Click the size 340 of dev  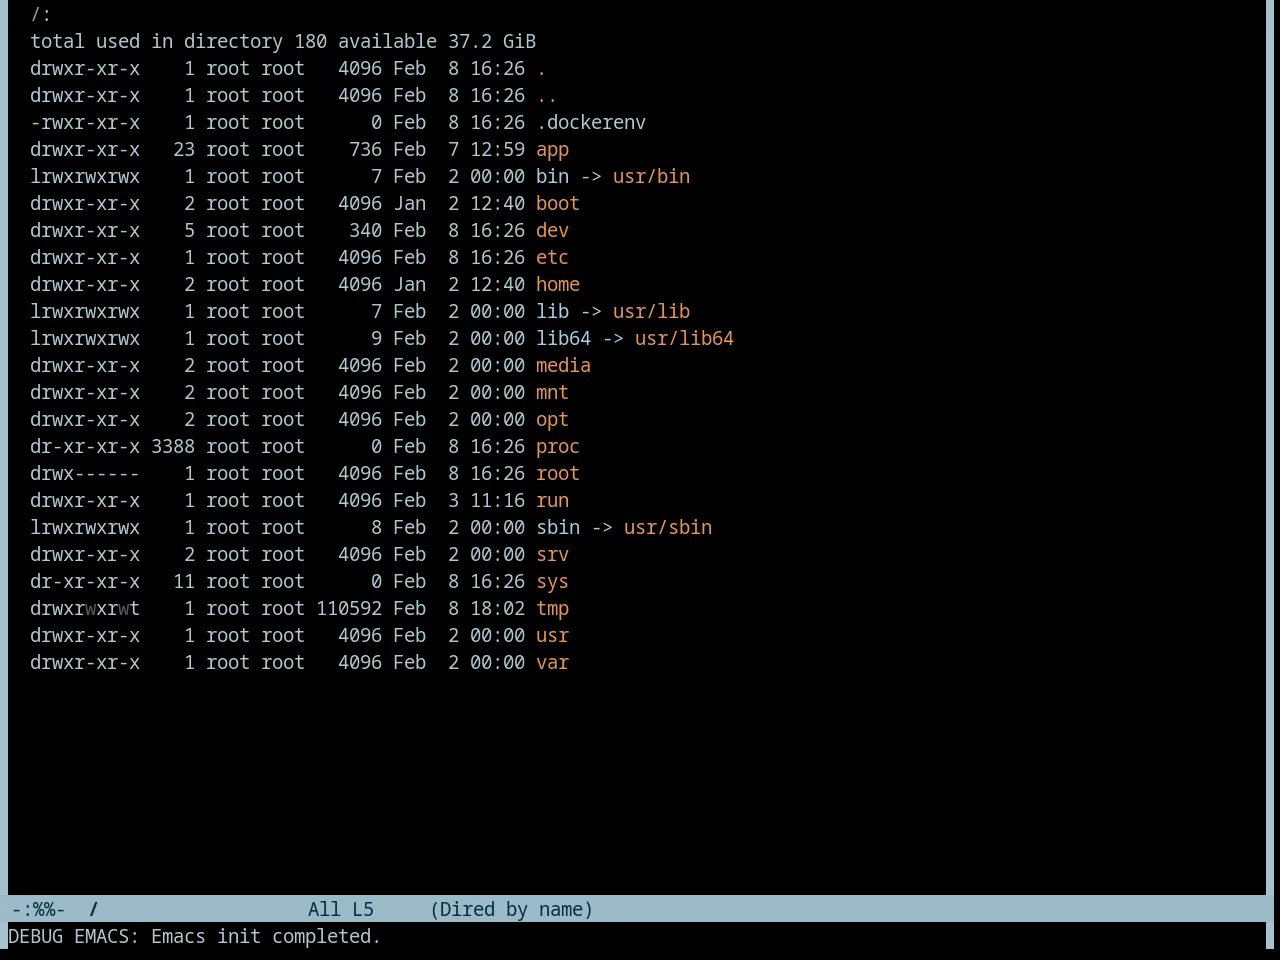click(x=365, y=231)
